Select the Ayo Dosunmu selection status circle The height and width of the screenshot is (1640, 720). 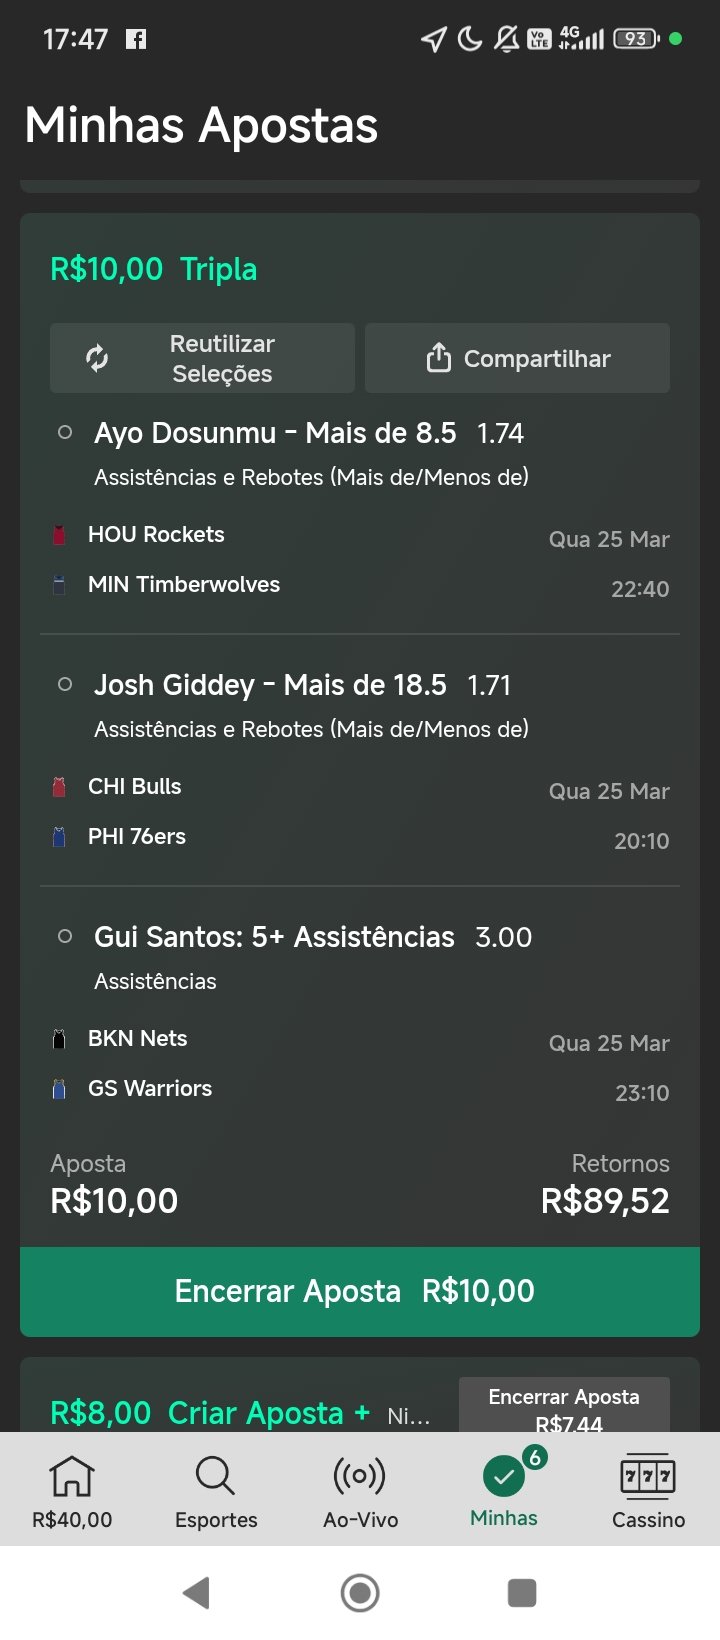(x=65, y=433)
